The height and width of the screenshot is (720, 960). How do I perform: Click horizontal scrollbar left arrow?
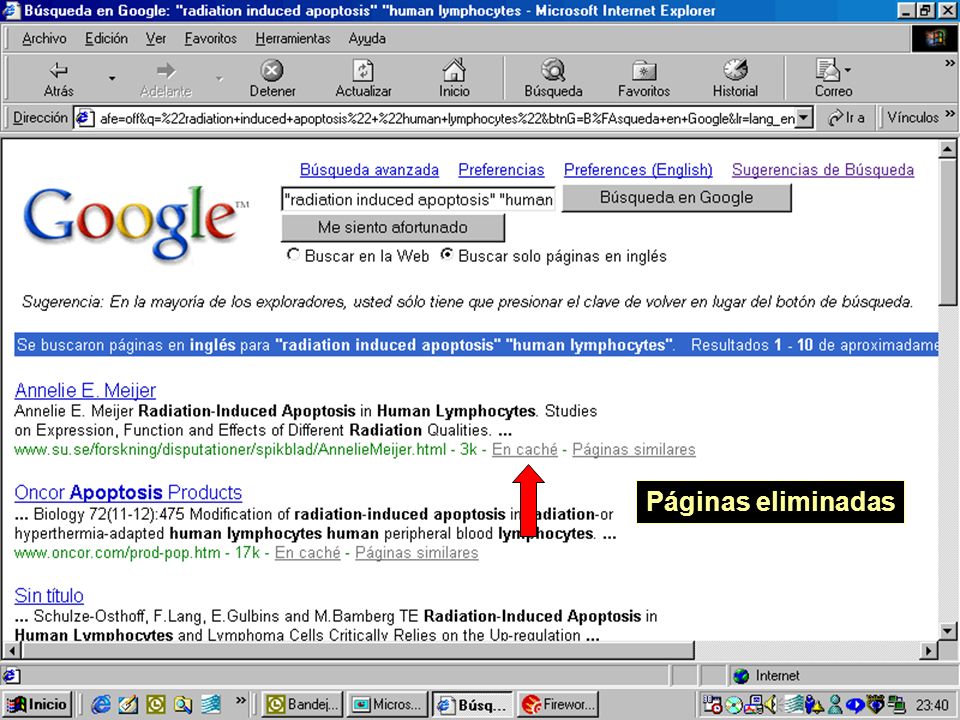11,650
